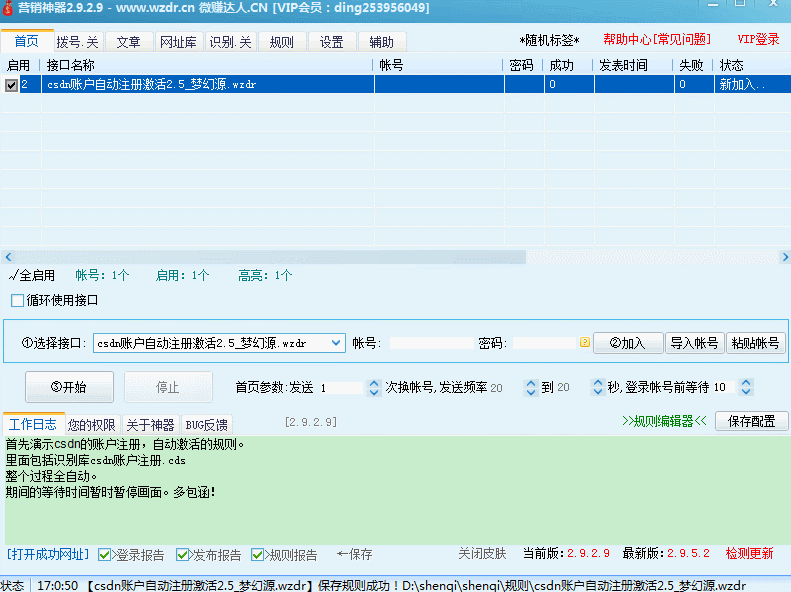791x592 pixels.
Task: Decrease 发送频率 minimum with down arrow
Action: pyautogui.click(x=531, y=392)
